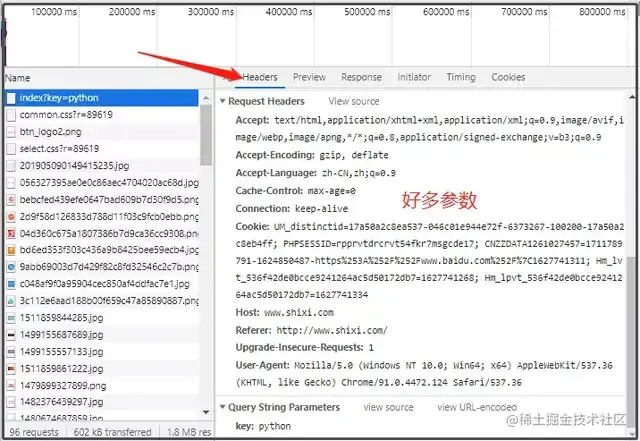Collapse the Query String Parameters section
The image size is (640, 441).
(x=223, y=407)
